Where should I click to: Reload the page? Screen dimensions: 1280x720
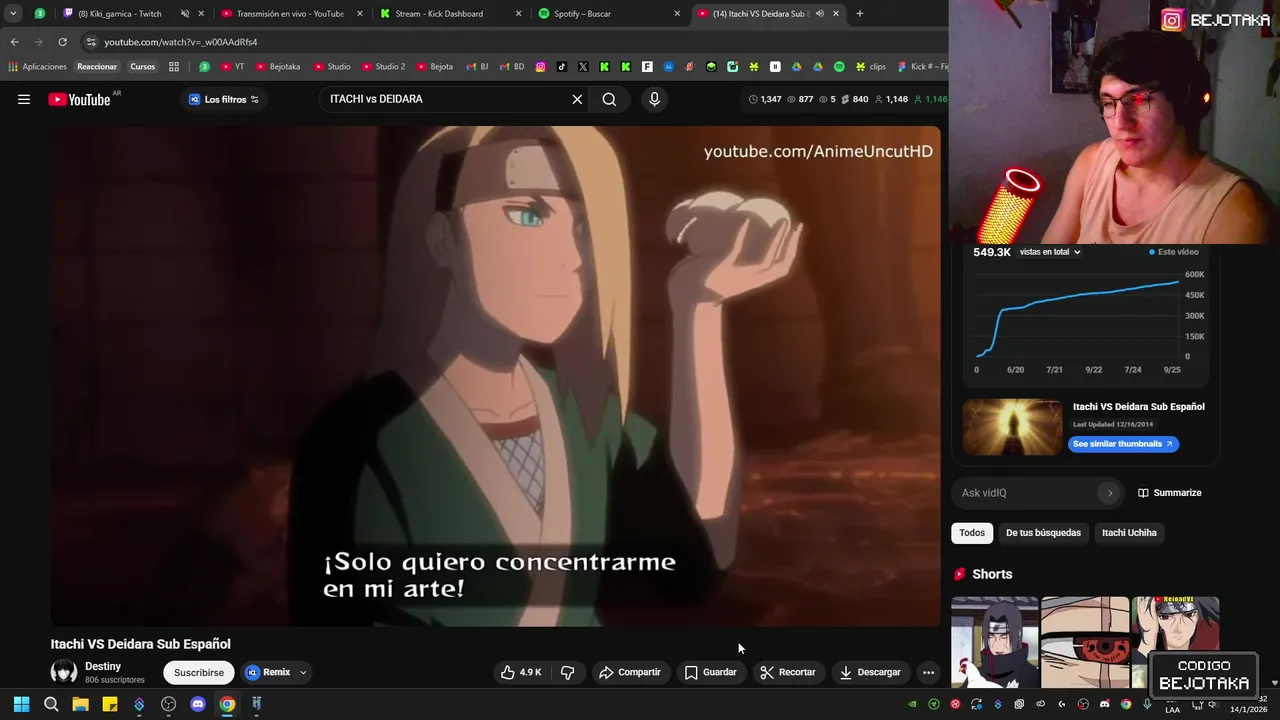(62, 42)
